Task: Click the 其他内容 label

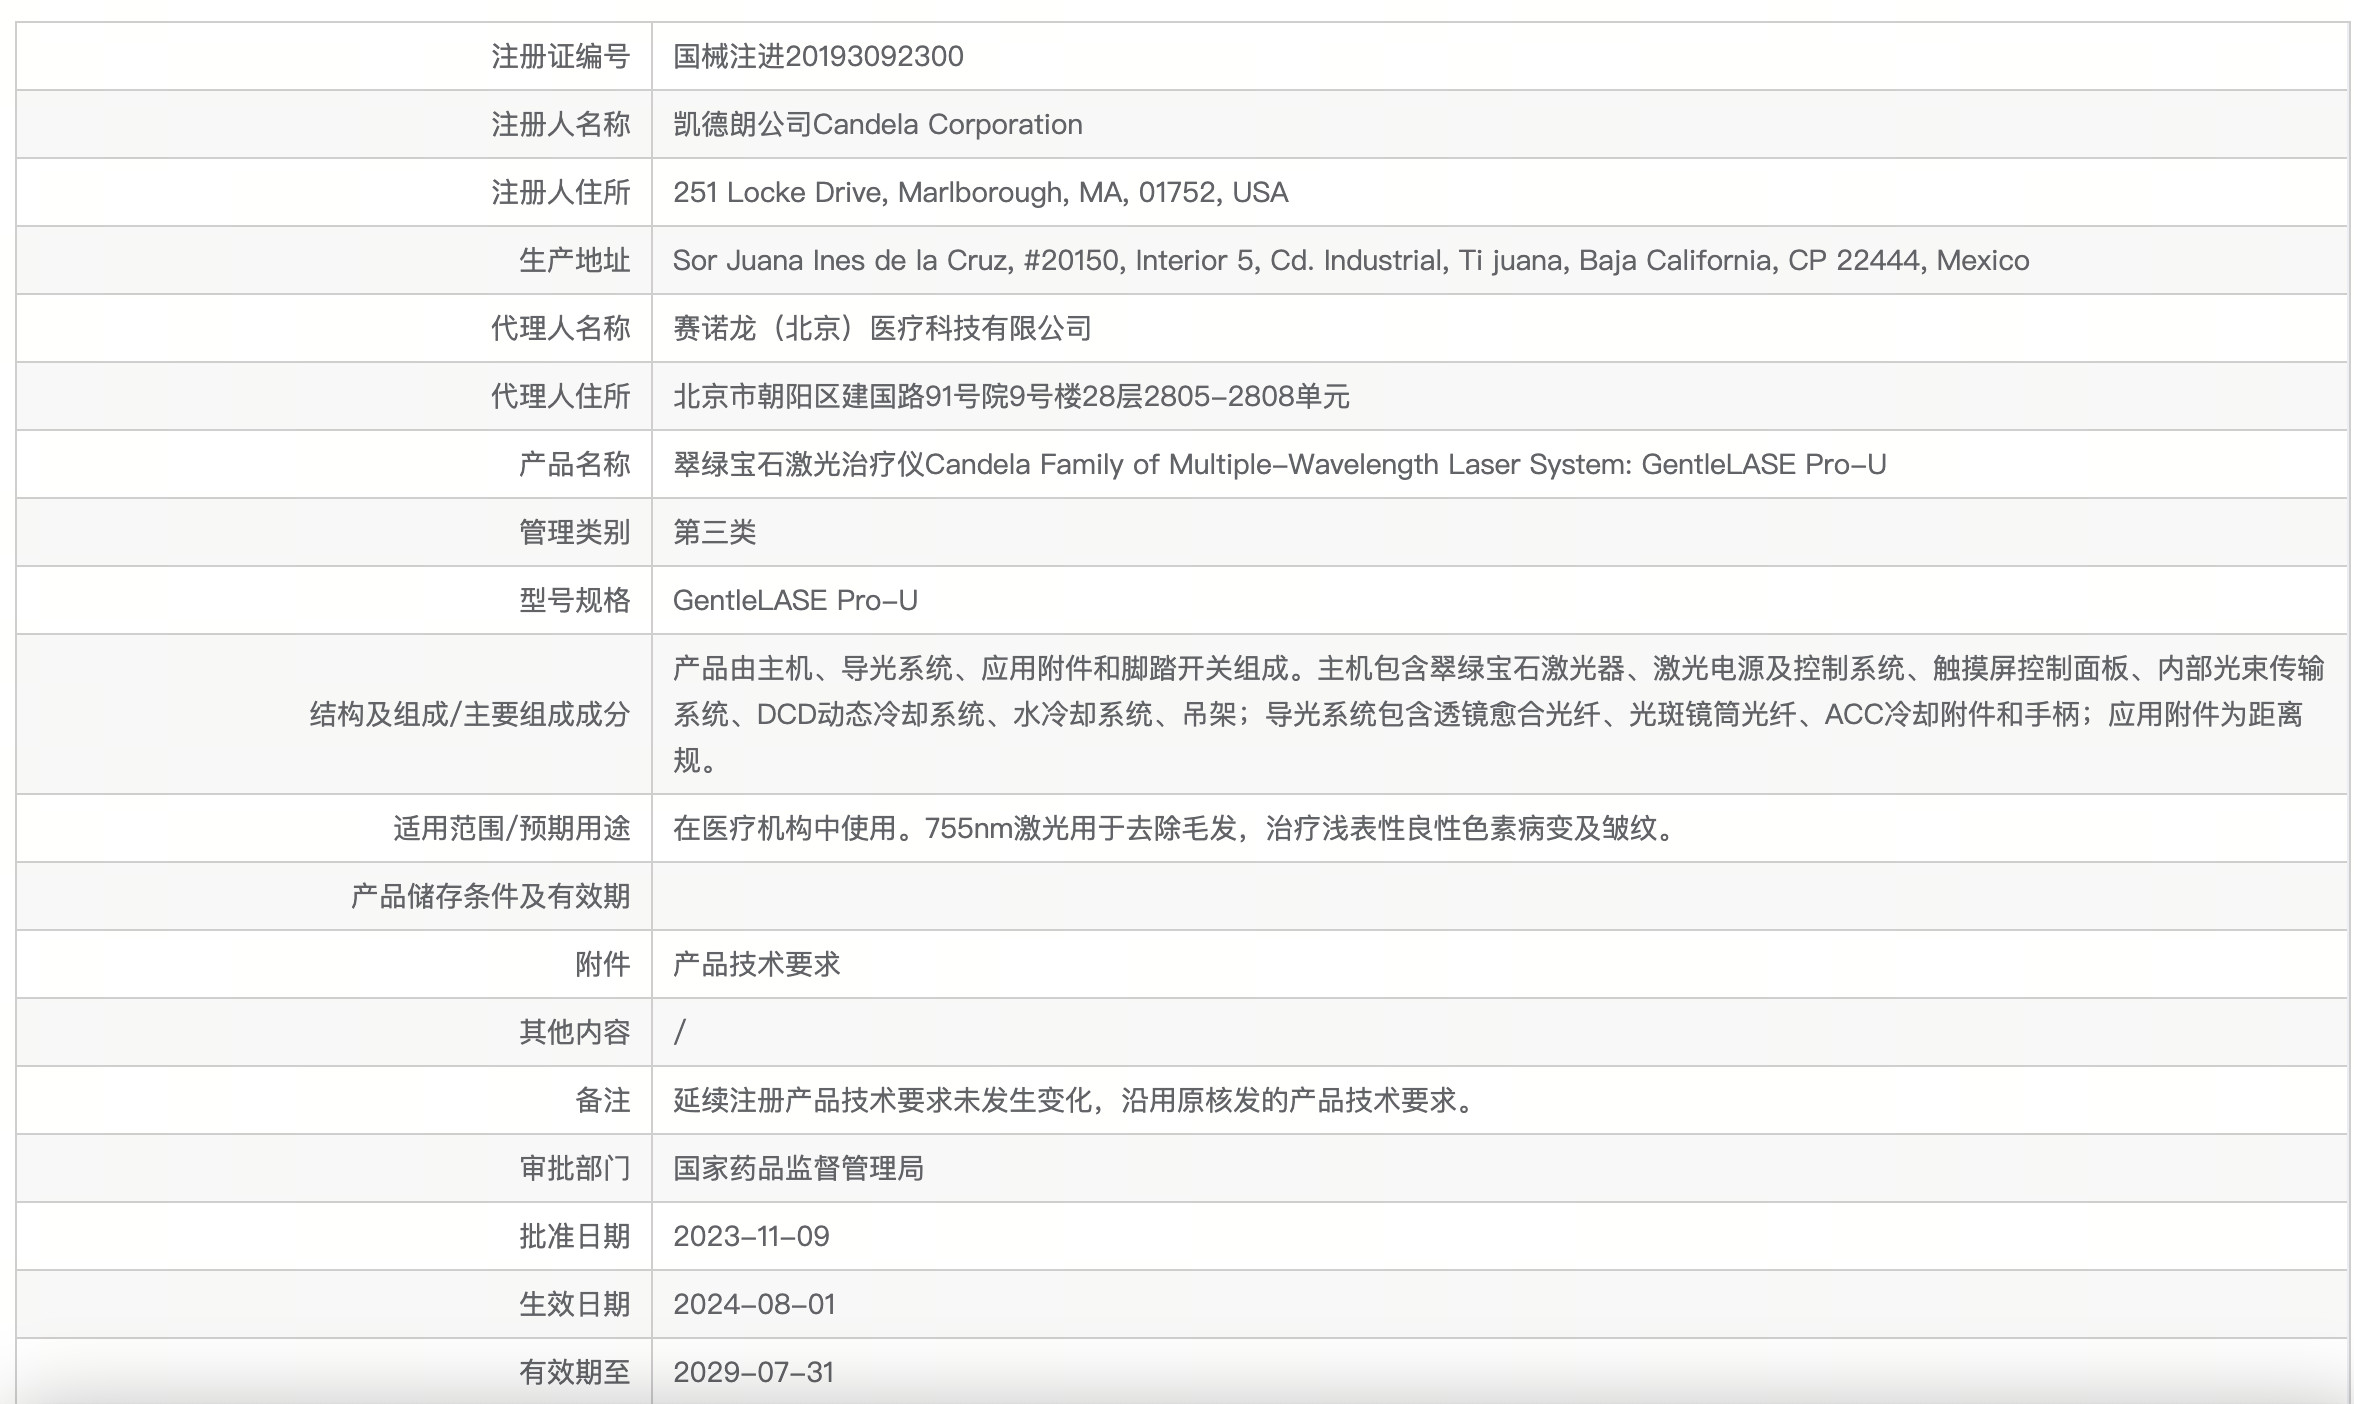Action: (x=574, y=1032)
